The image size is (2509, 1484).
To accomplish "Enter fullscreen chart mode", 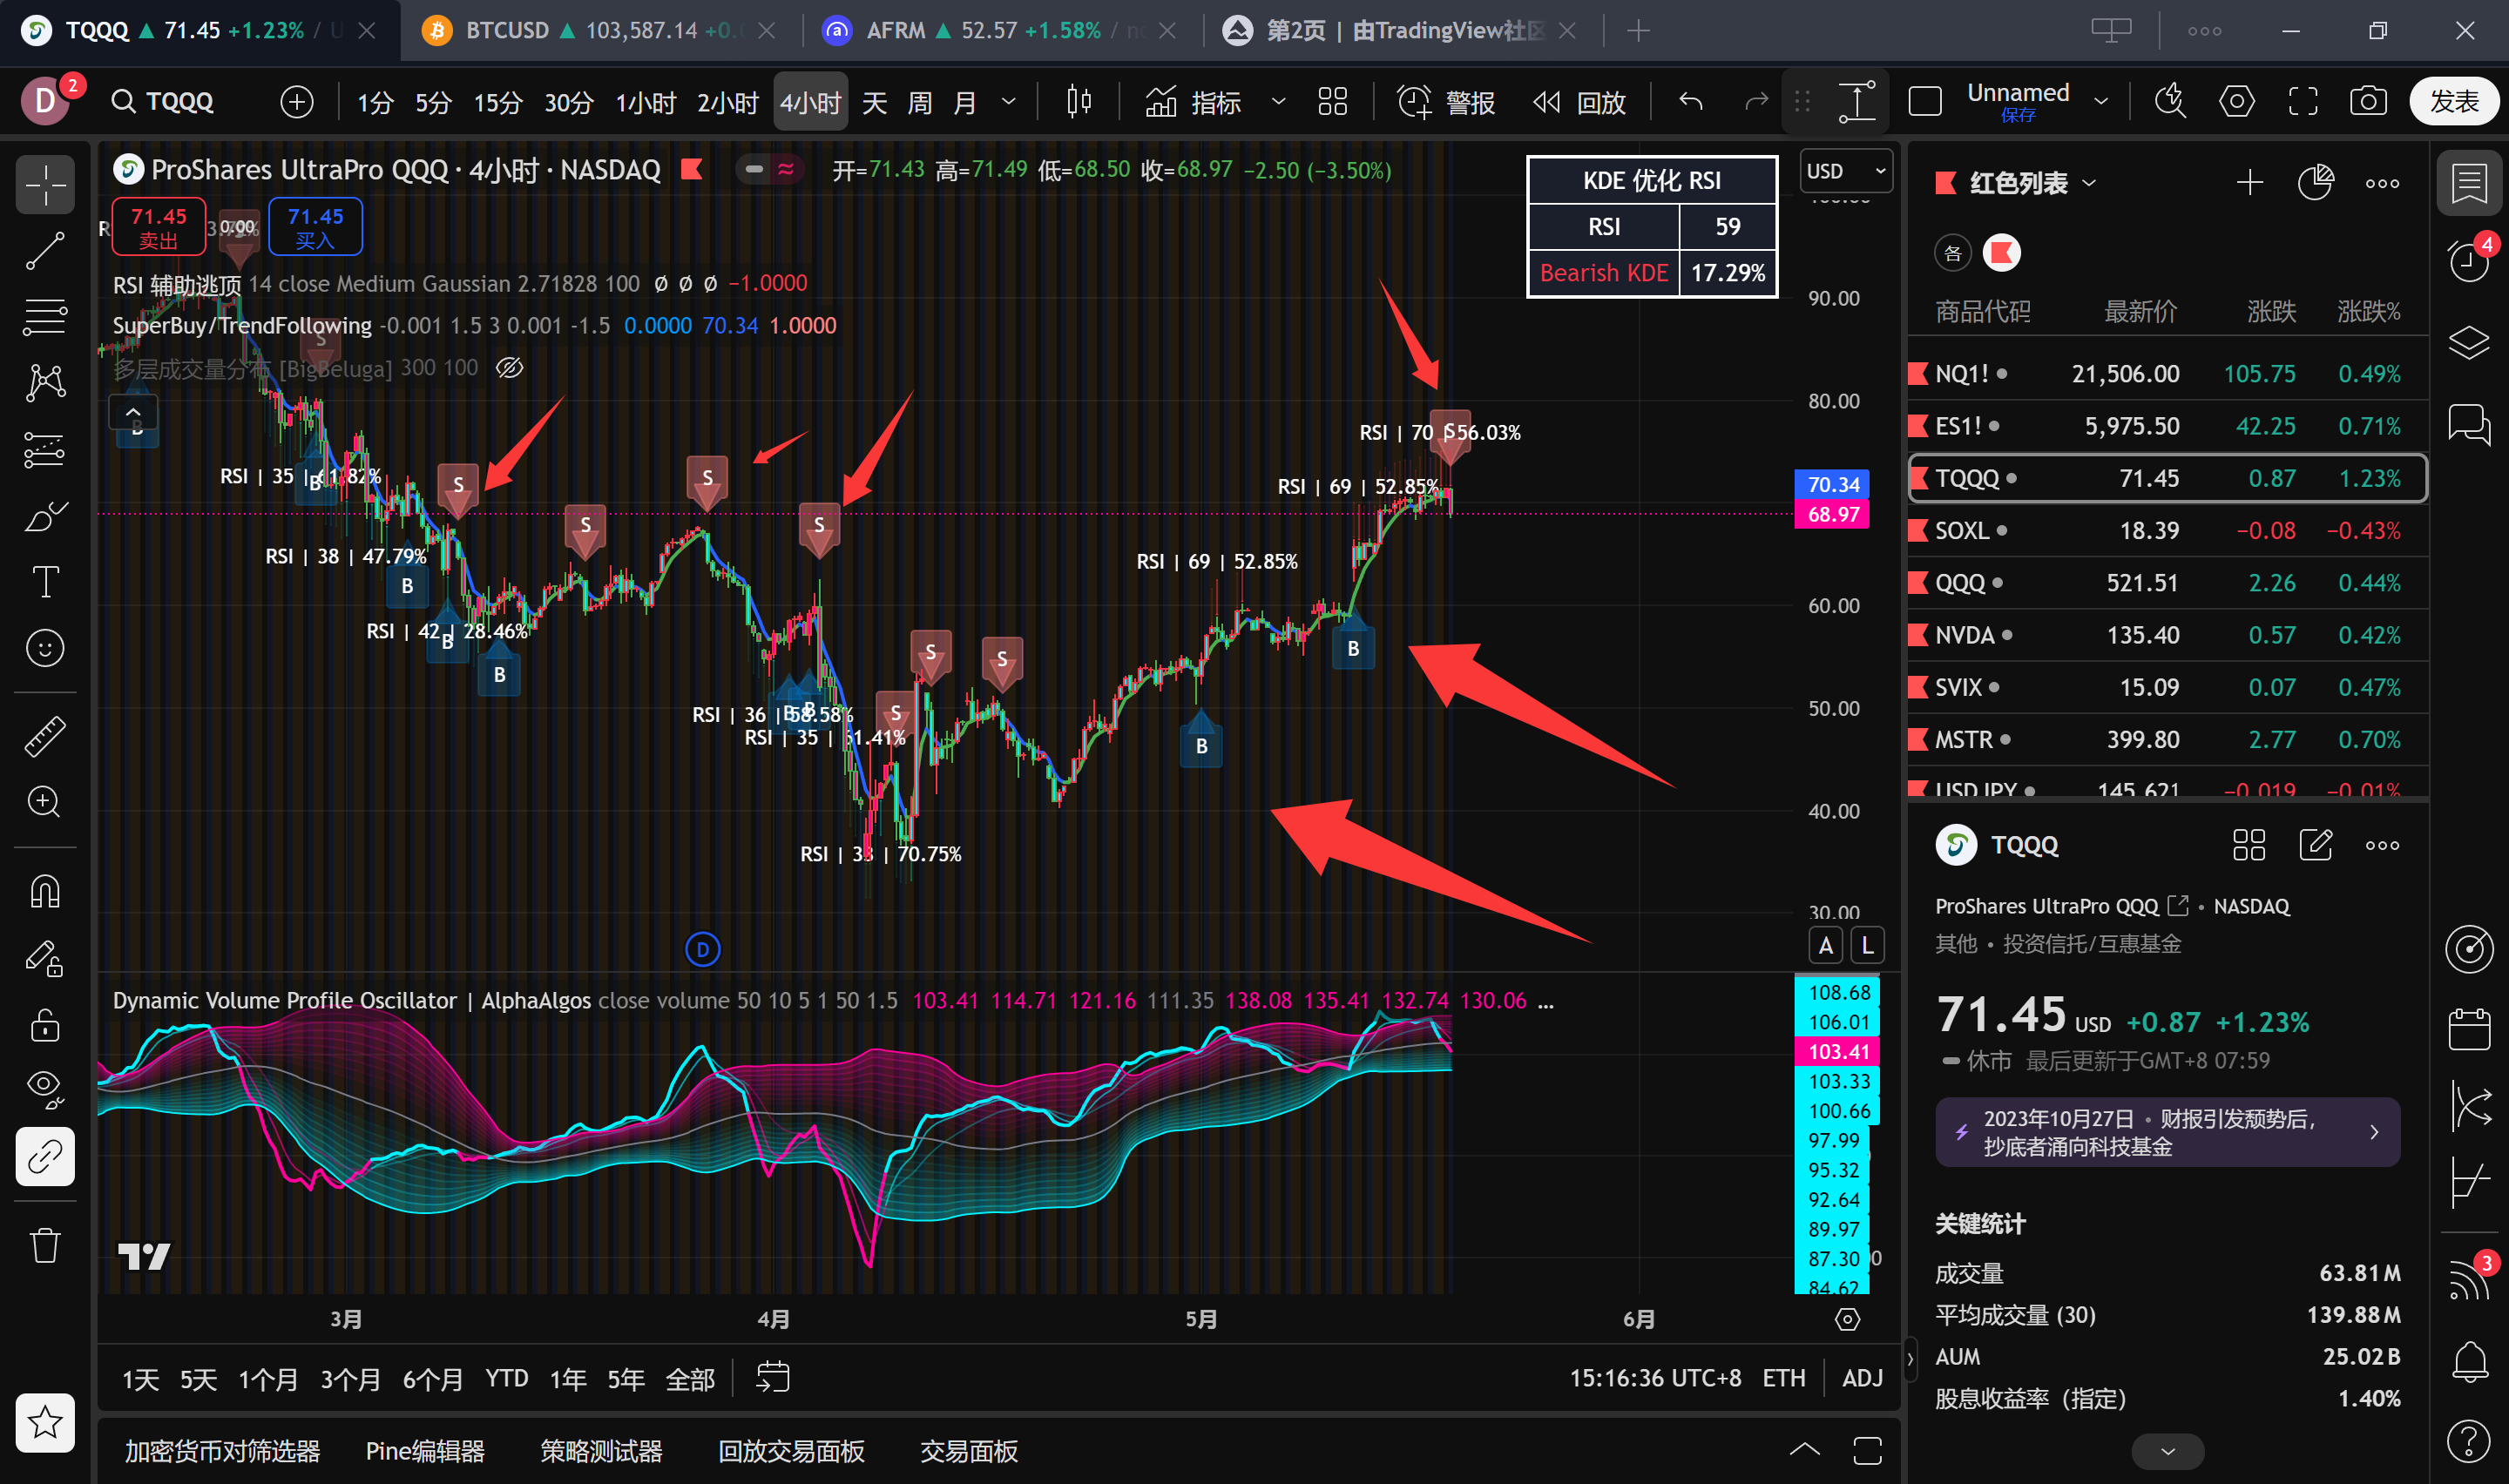I will pyautogui.click(x=2303, y=101).
